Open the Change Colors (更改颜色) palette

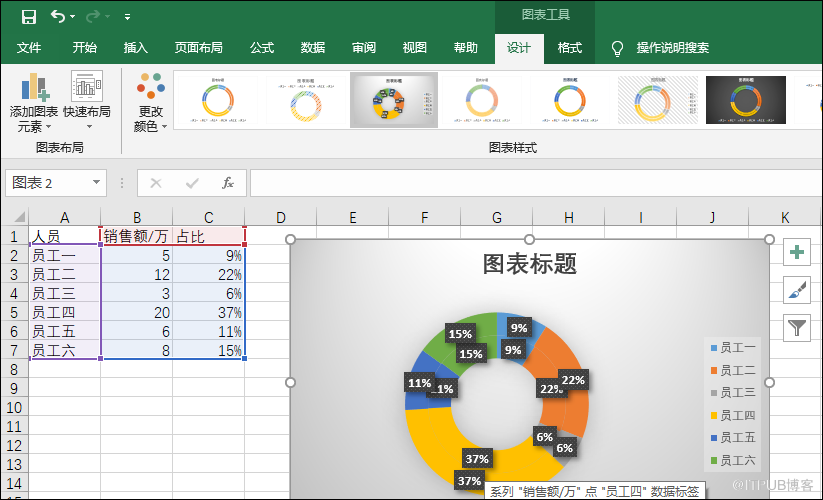click(151, 104)
